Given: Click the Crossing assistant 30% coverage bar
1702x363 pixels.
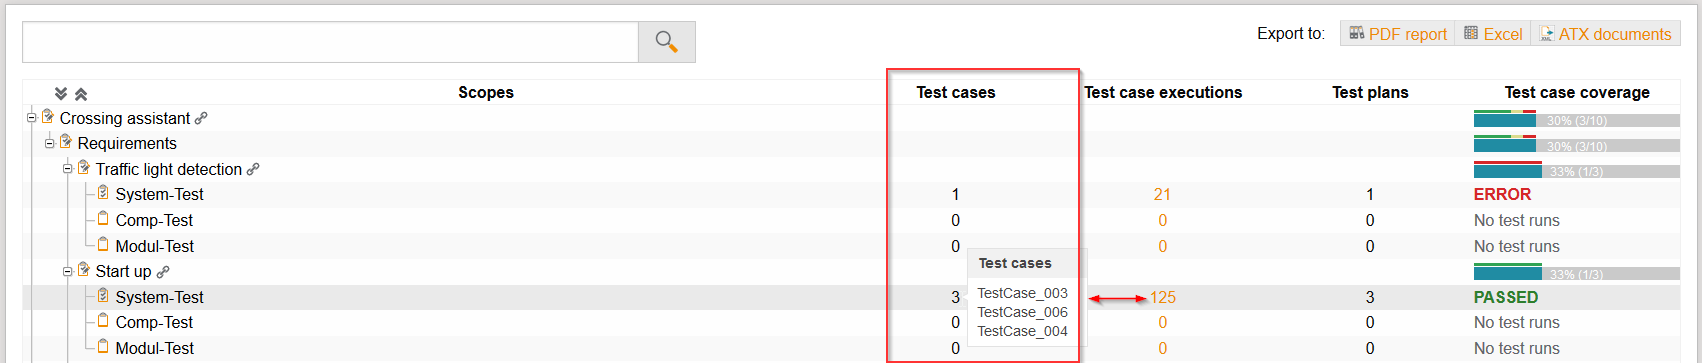Looking at the screenshot, I should [1577, 119].
